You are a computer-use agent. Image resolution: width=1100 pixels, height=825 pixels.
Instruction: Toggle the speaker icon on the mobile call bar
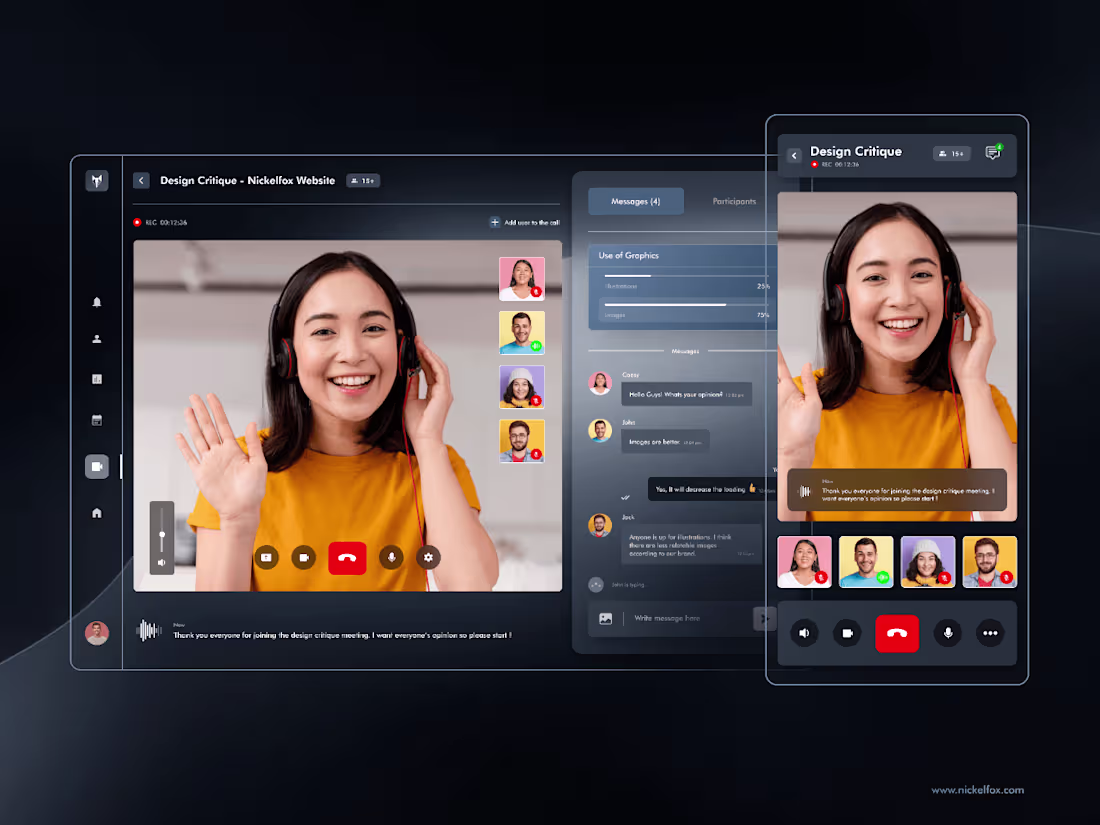coord(805,633)
